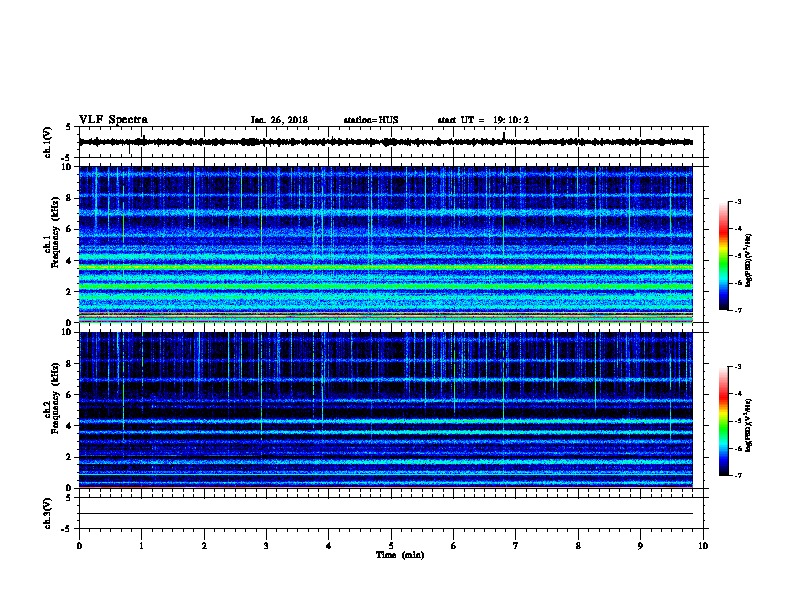Click the "station=HUS" header label

(x=371, y=120)
